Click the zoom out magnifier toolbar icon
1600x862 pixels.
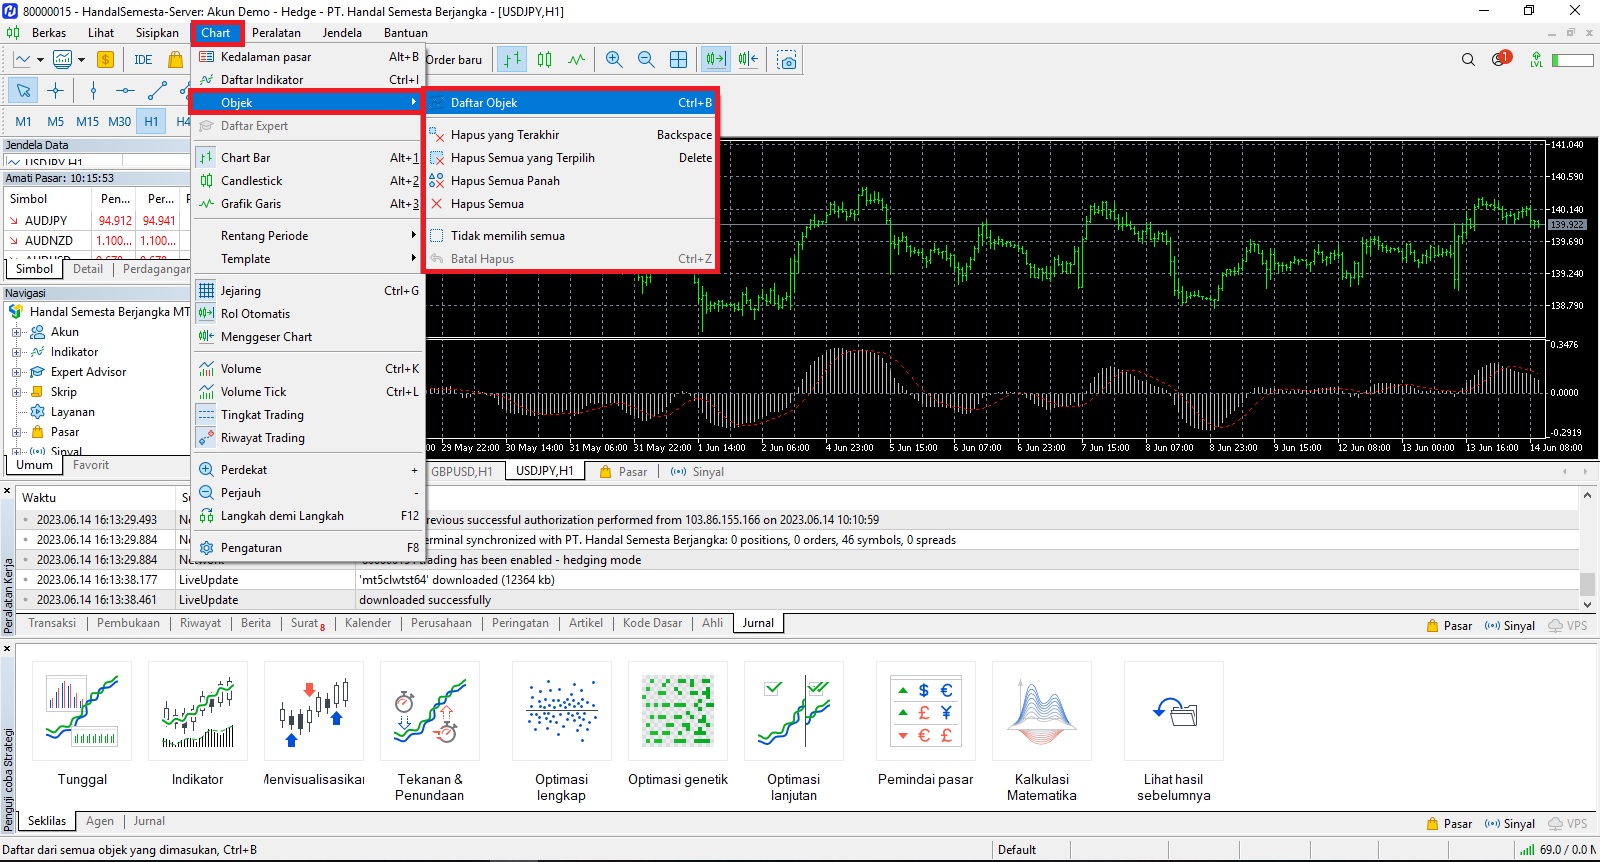pos(646,60)
